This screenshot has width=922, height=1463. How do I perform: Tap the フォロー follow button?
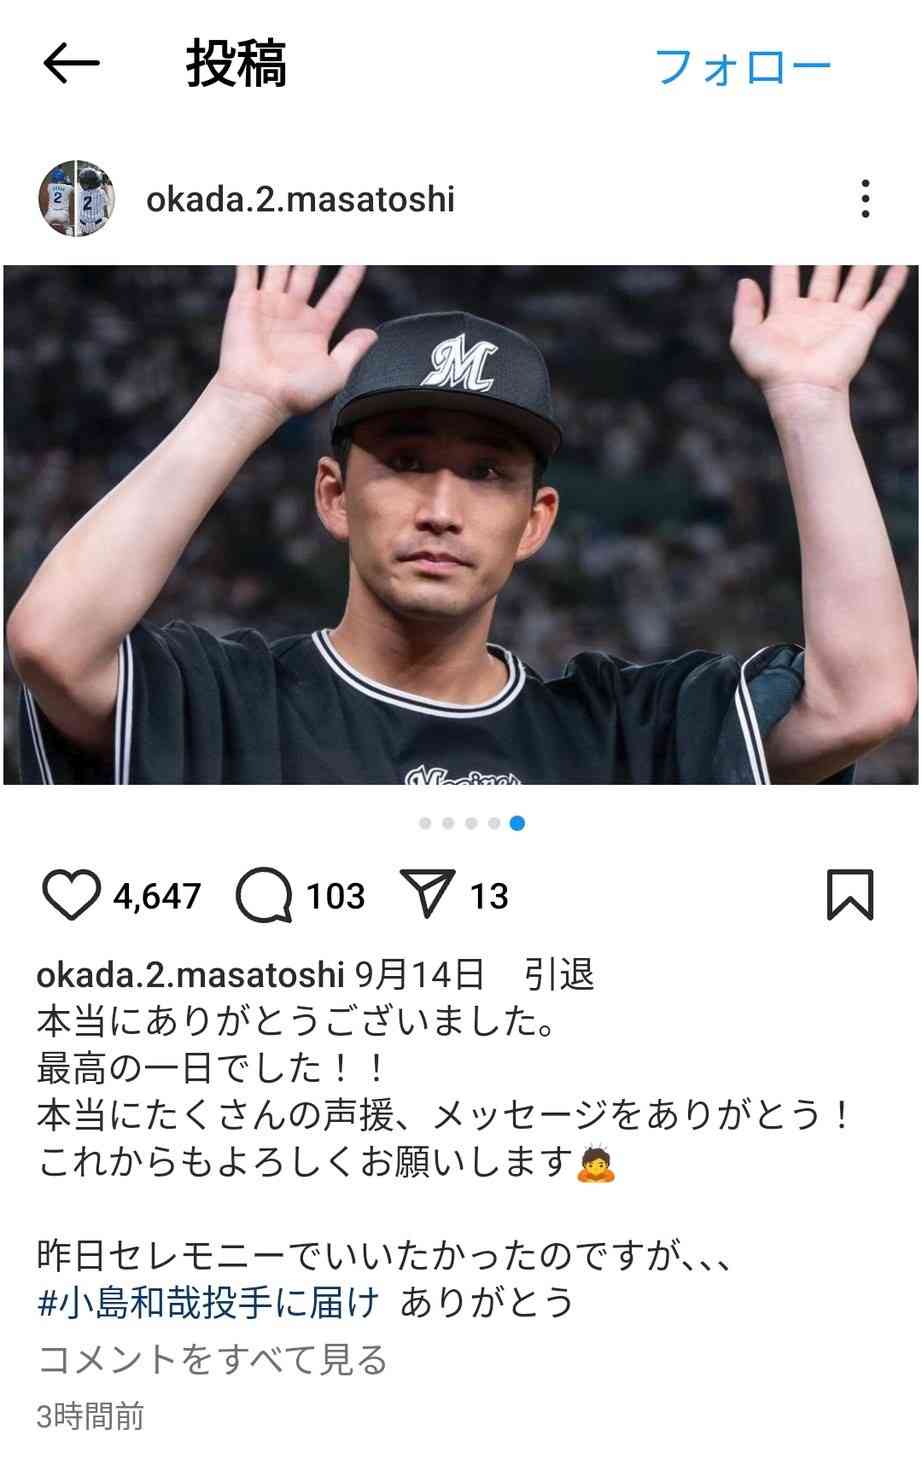[742, 67]
